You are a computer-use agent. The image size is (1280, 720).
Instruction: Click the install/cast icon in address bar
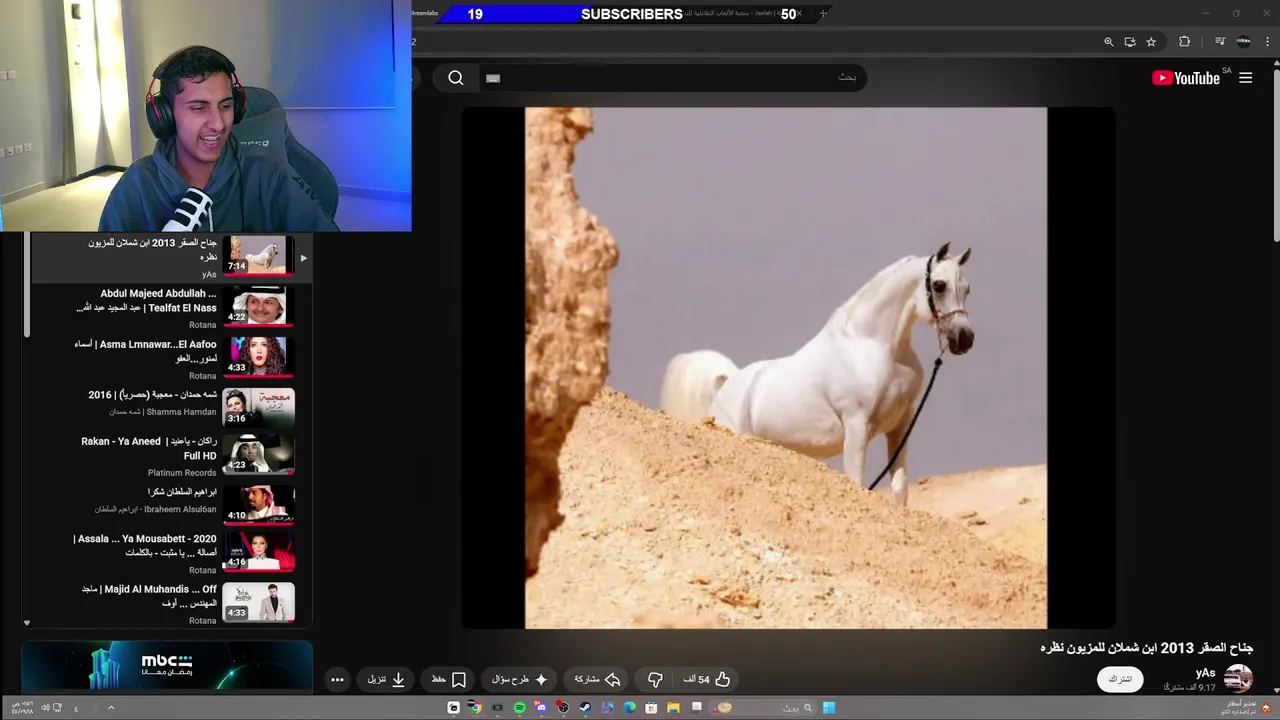pos(1130,42)
